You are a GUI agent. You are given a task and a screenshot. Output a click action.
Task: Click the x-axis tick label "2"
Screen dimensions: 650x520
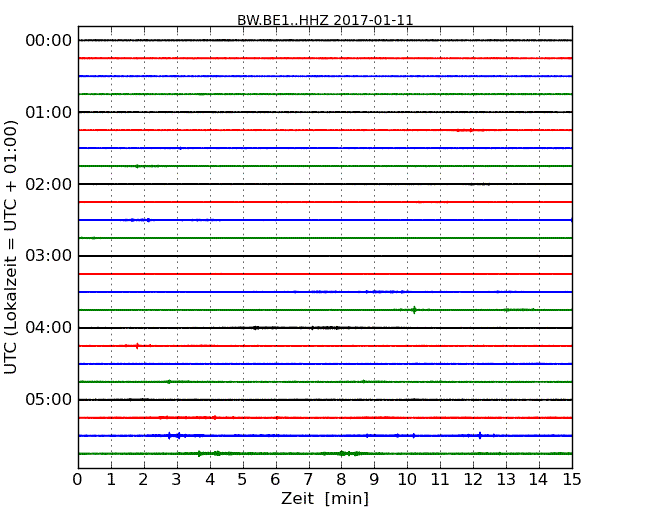[143, 480]
